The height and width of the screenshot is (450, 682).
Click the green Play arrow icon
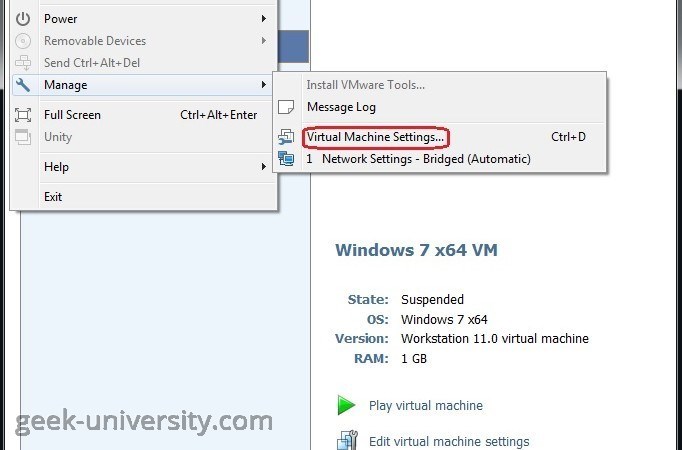[346, 405]
